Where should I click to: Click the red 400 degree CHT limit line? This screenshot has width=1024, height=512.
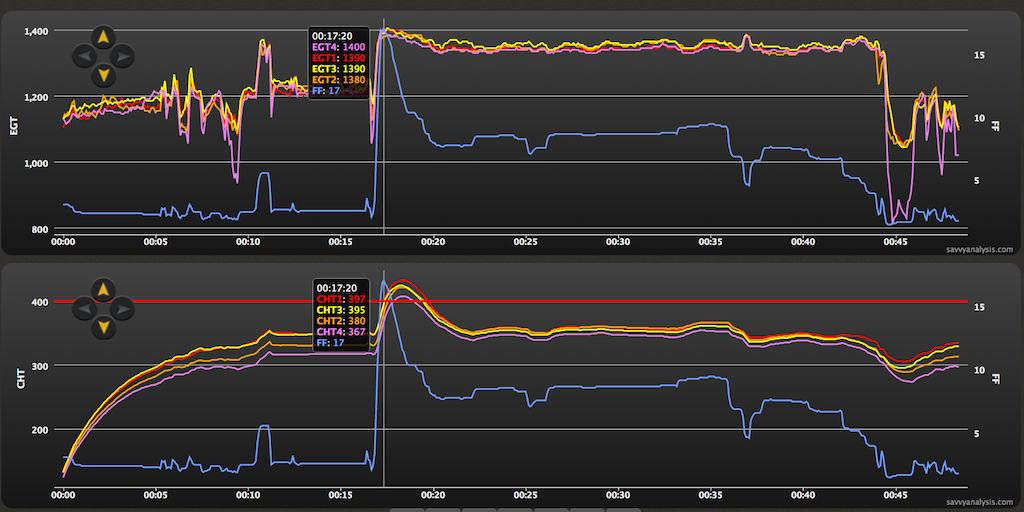[650, 301]
